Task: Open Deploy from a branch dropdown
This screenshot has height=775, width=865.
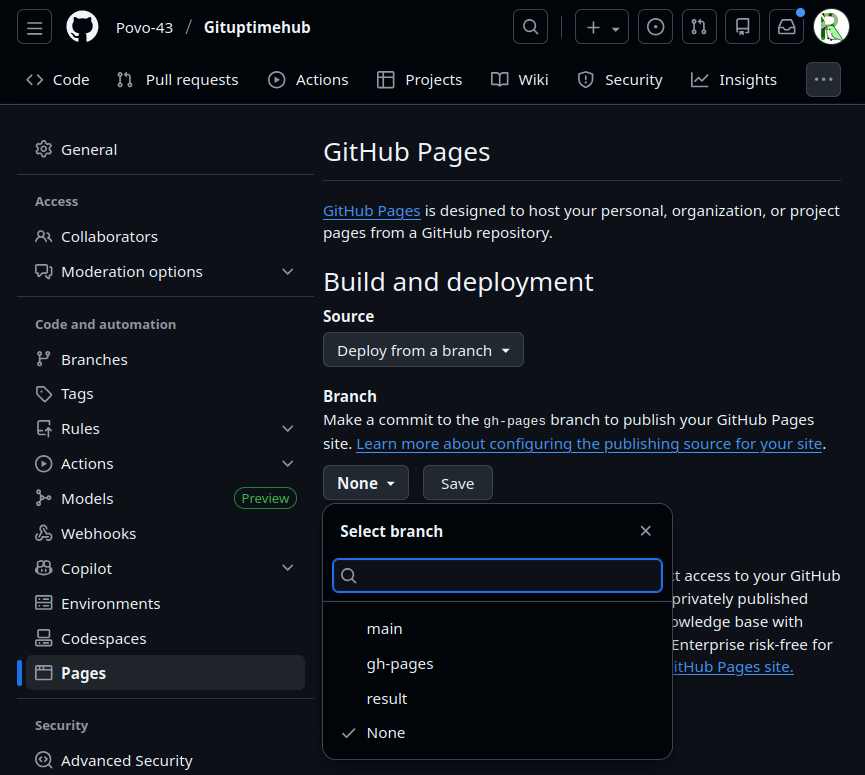Action: [423, 351]
